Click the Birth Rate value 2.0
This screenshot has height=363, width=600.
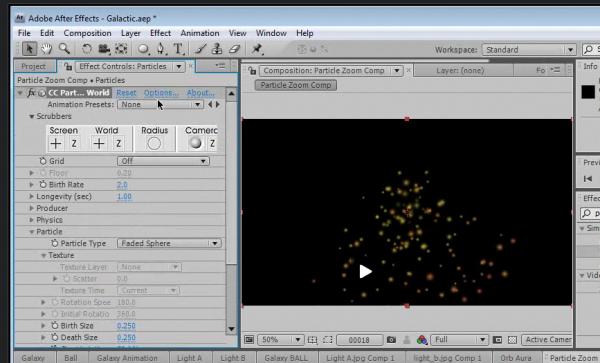coord(122,185)
